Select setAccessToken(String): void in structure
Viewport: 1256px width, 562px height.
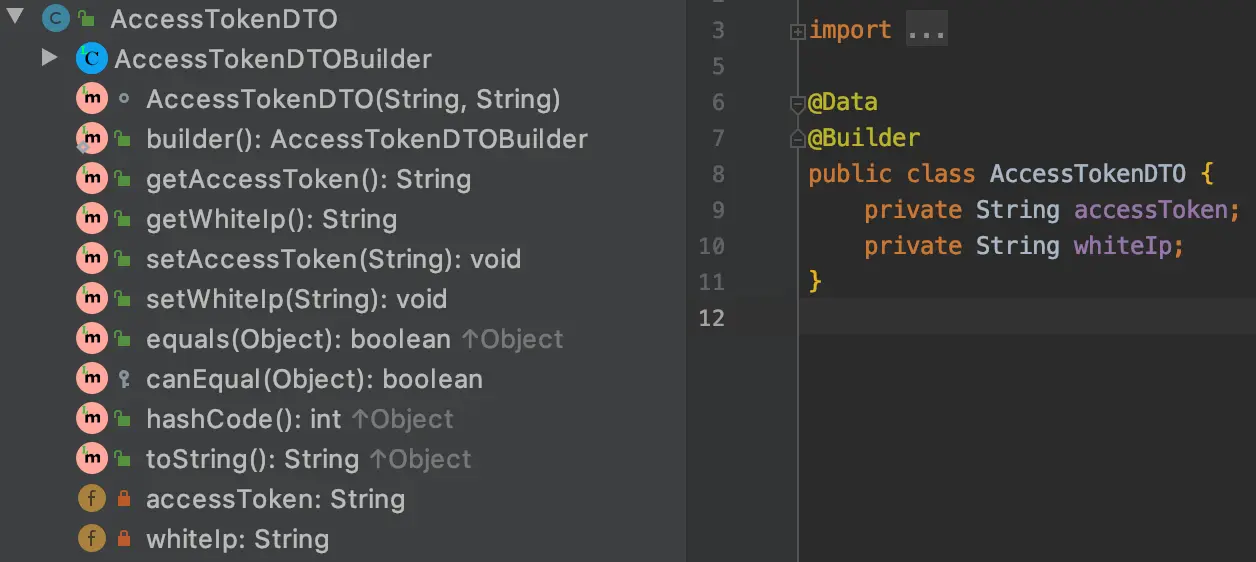coord(333,259)
